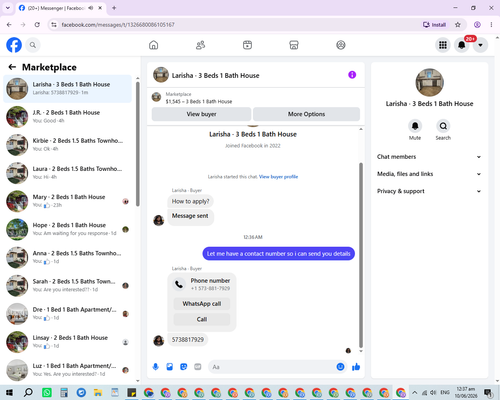Screen dimensions: 500x400
Task: Click the large listing thumbnail in right panel
Action: pos(429,82)
